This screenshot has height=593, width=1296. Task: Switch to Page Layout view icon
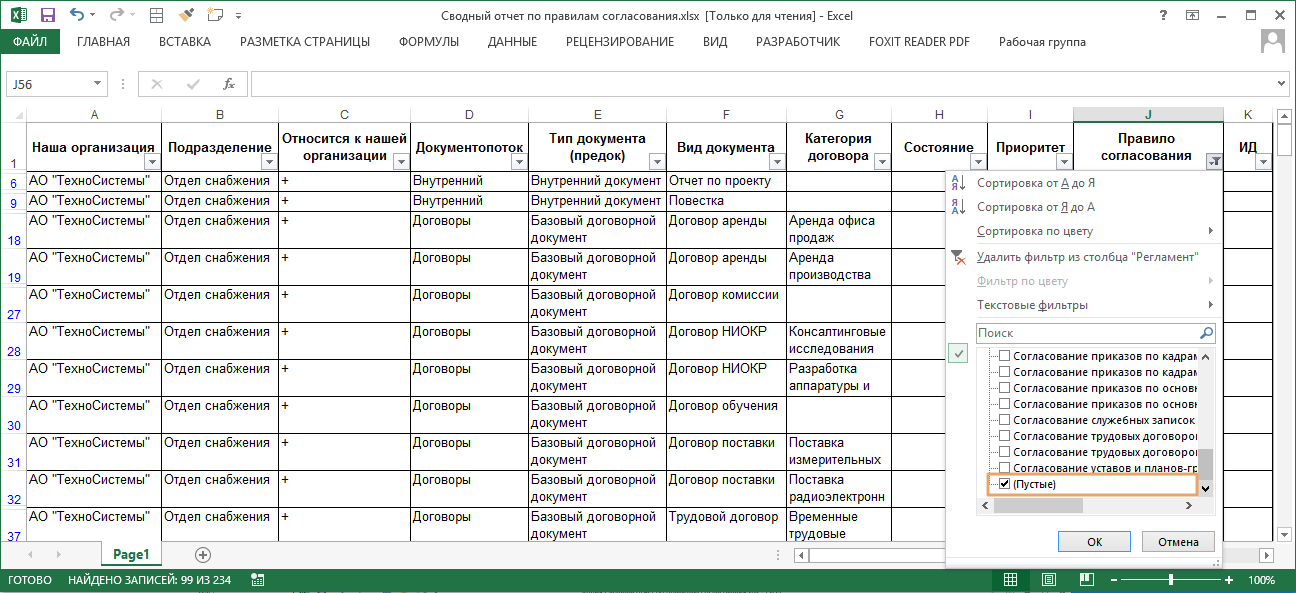pyautogui.click(x=1047, y=580)
